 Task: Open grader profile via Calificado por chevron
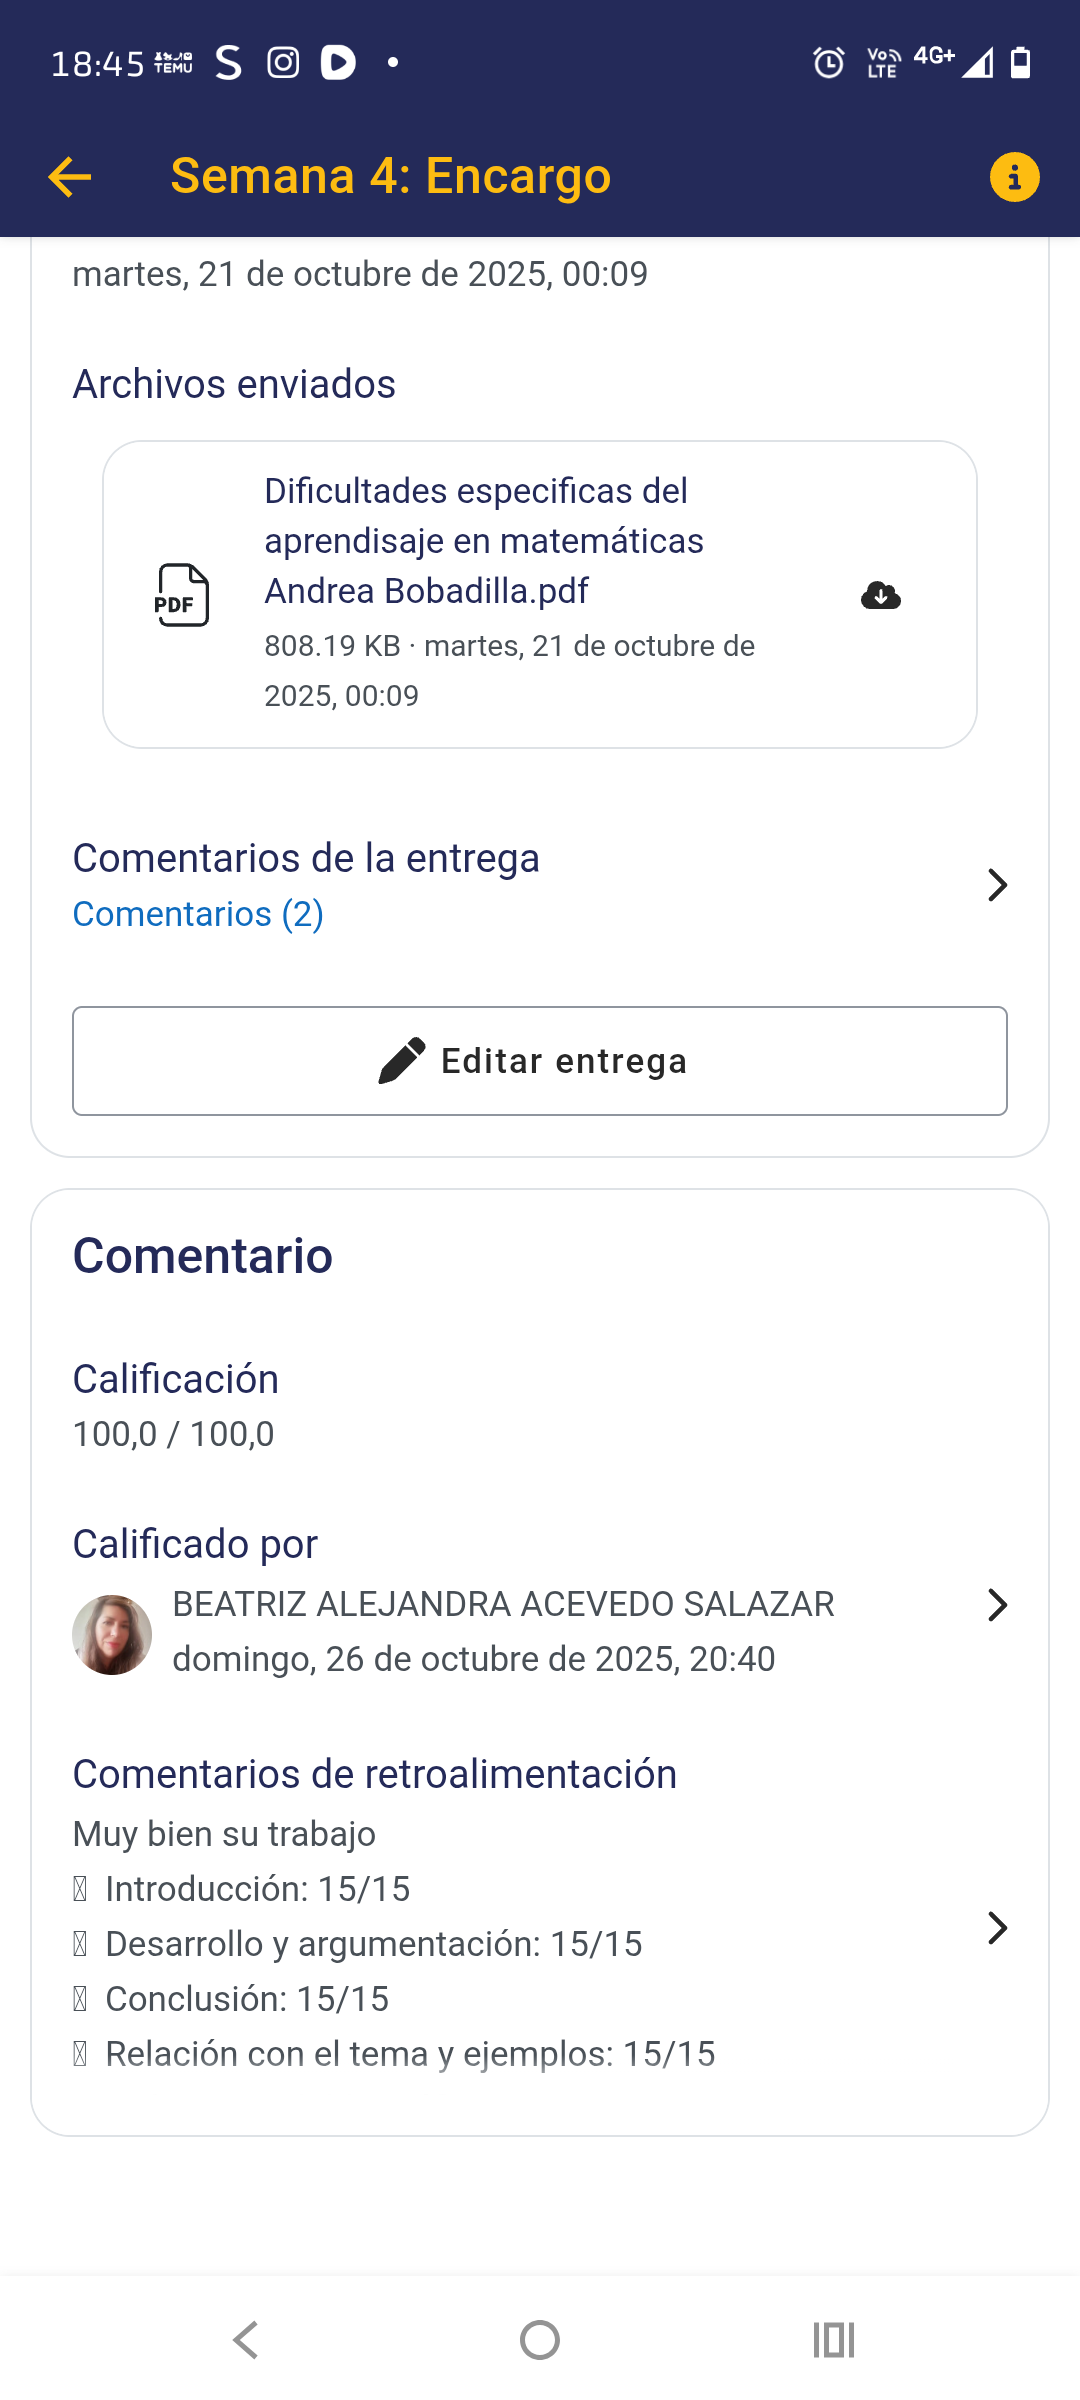tap(997, 1605)
